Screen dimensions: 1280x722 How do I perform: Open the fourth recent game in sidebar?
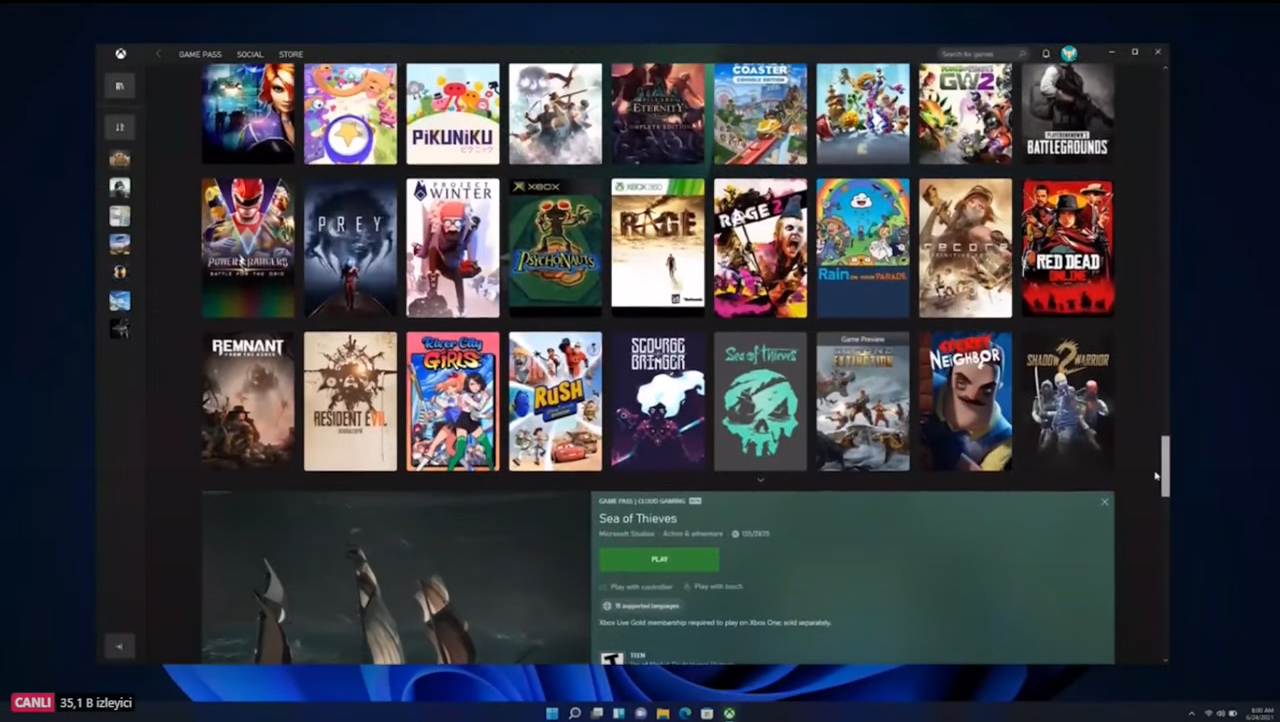point(120,243)
